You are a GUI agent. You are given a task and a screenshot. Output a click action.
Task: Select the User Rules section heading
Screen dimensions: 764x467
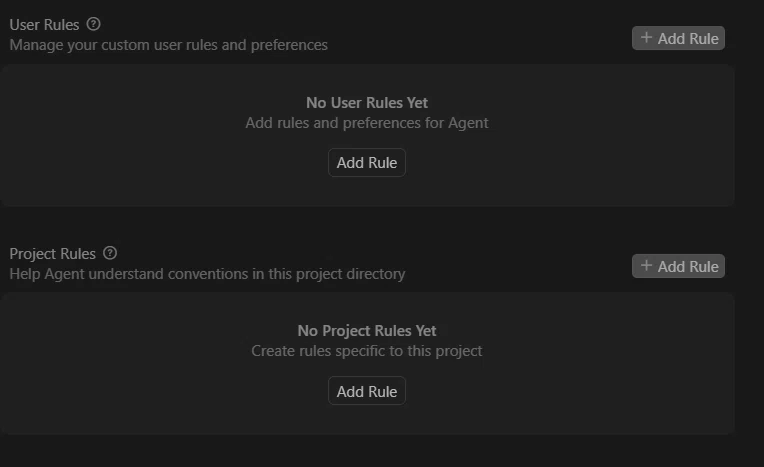[44, 24]
